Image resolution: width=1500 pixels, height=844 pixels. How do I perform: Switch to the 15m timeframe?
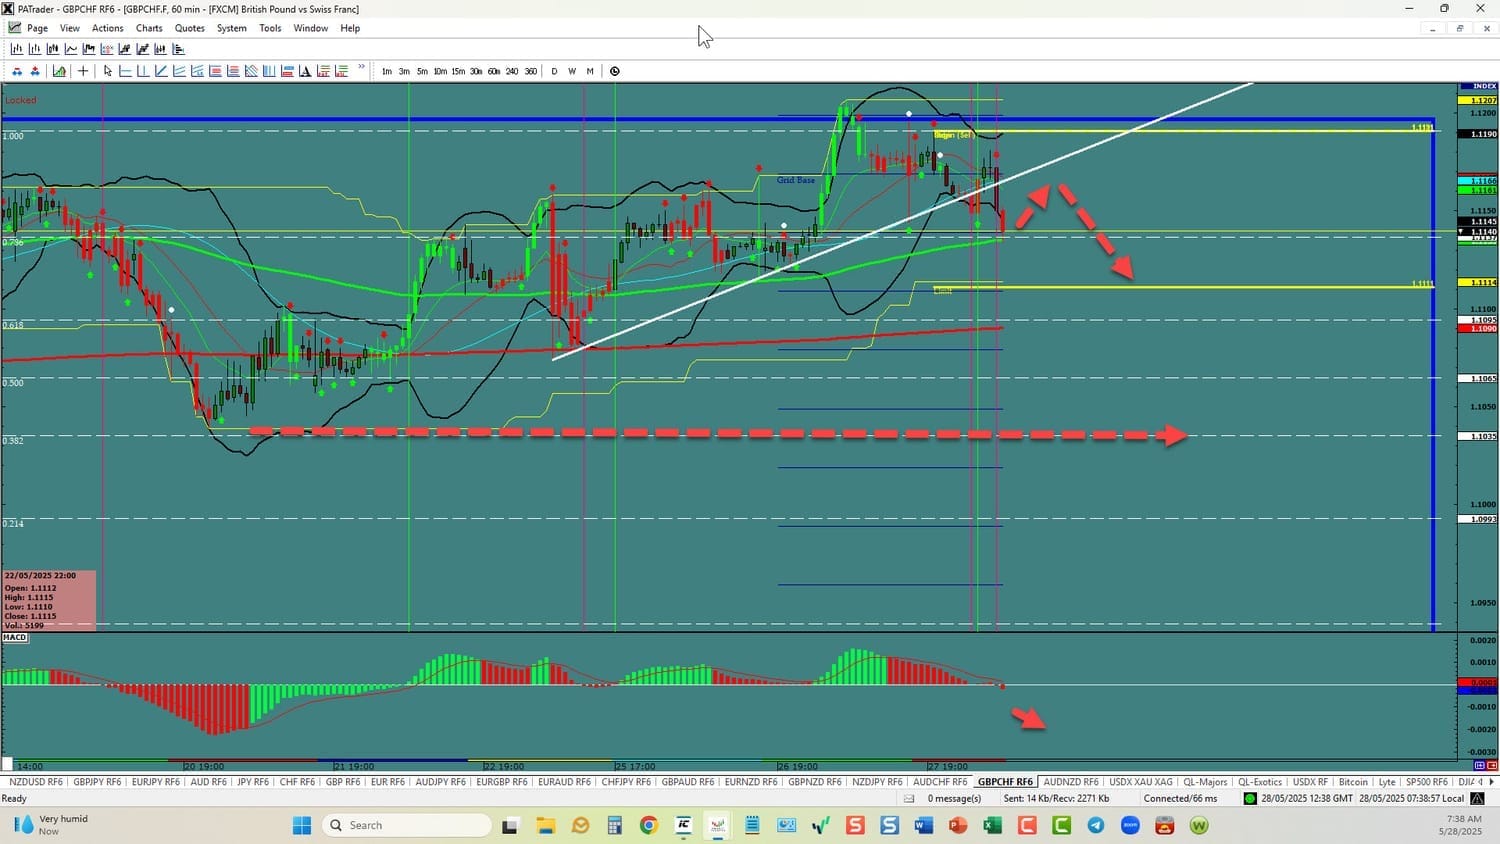coord(458,71)
